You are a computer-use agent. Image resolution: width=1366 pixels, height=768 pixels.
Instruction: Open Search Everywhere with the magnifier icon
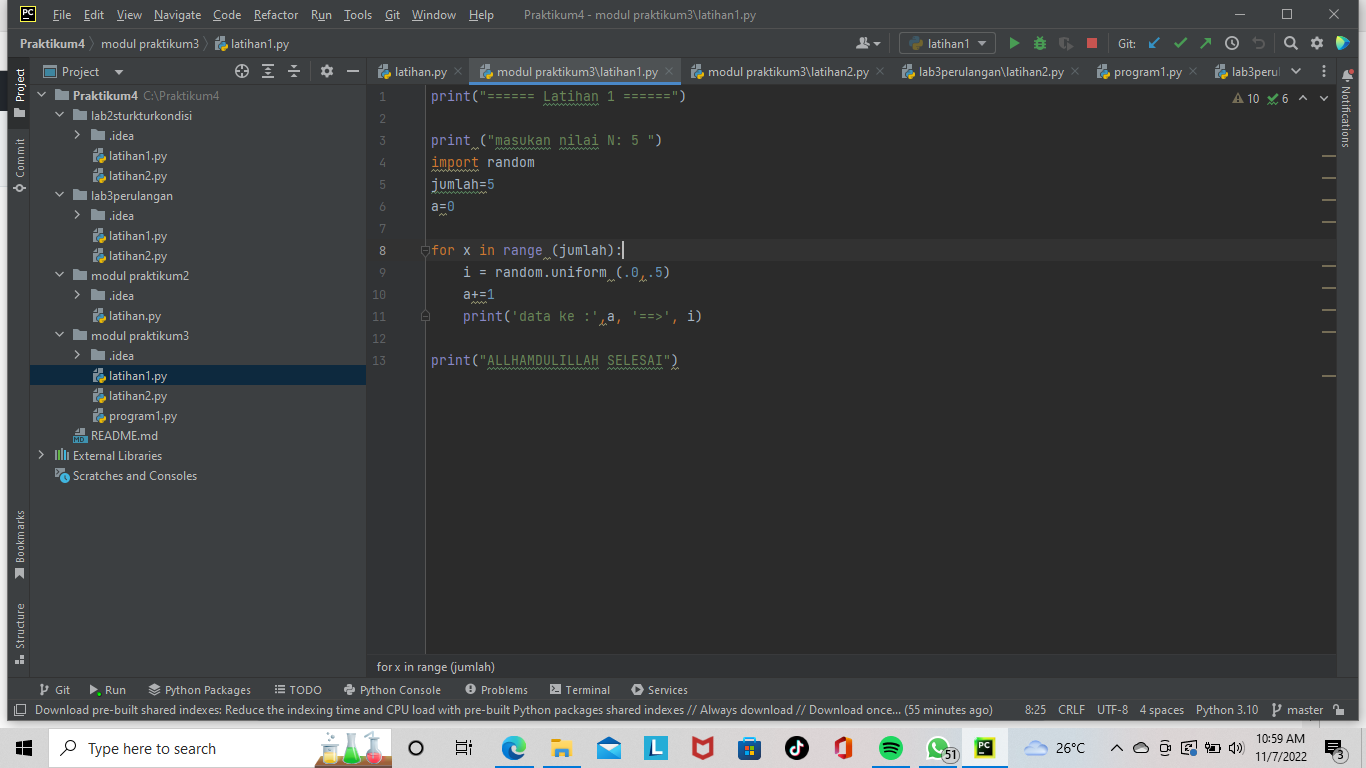click(1291, 43)
